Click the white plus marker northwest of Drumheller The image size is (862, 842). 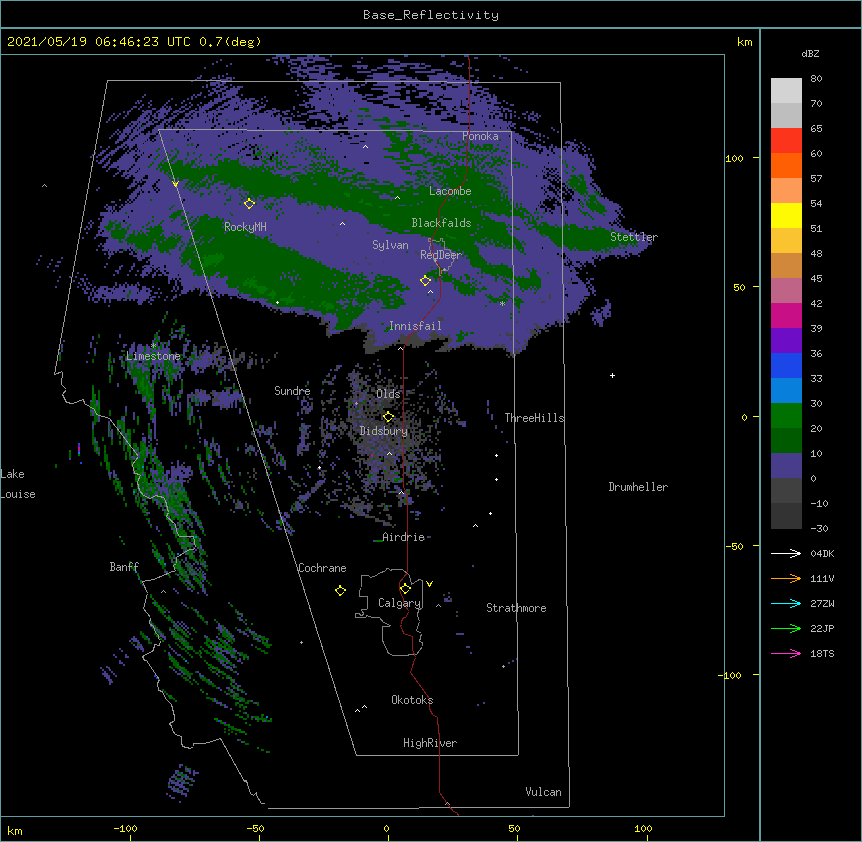pyautogui.click(x=612, y=375)
